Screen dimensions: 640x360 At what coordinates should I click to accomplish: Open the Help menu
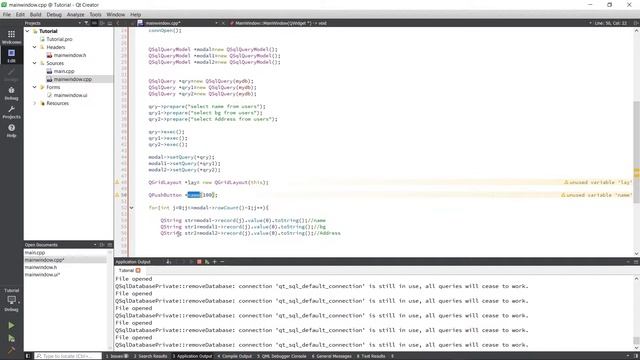click(136, 14)
